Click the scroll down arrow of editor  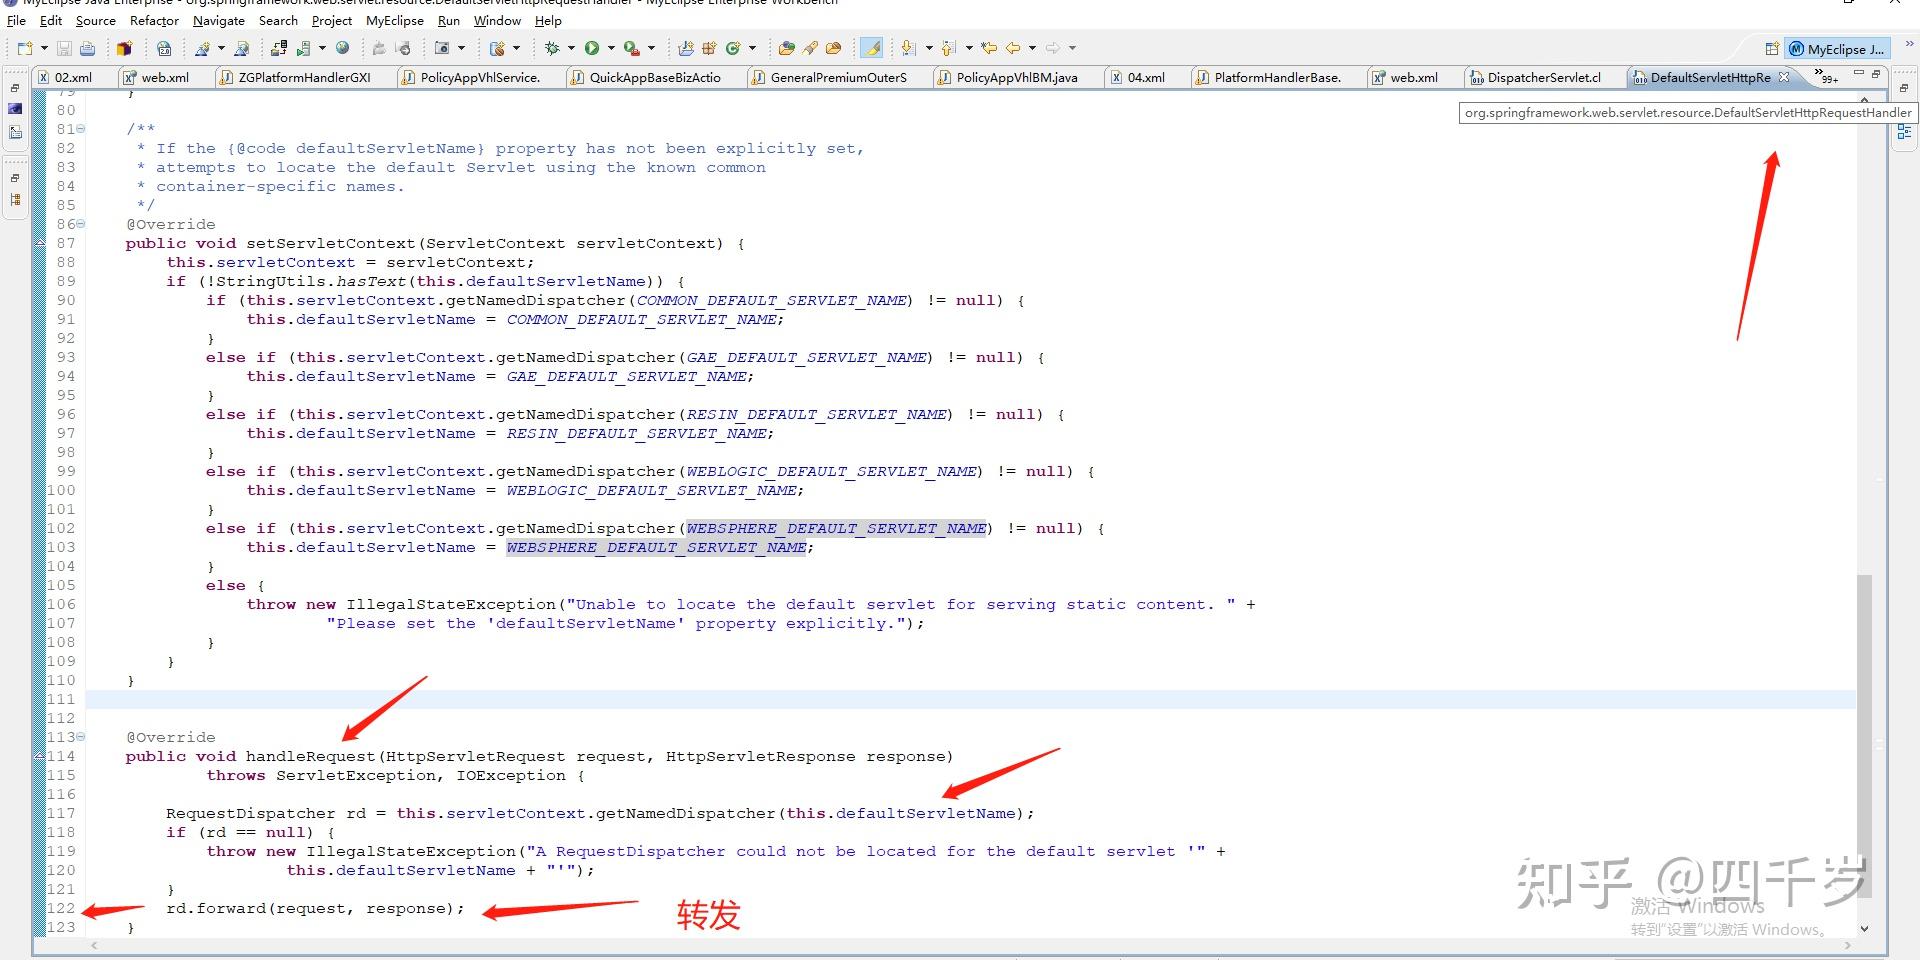click(x=1864, y=928)
